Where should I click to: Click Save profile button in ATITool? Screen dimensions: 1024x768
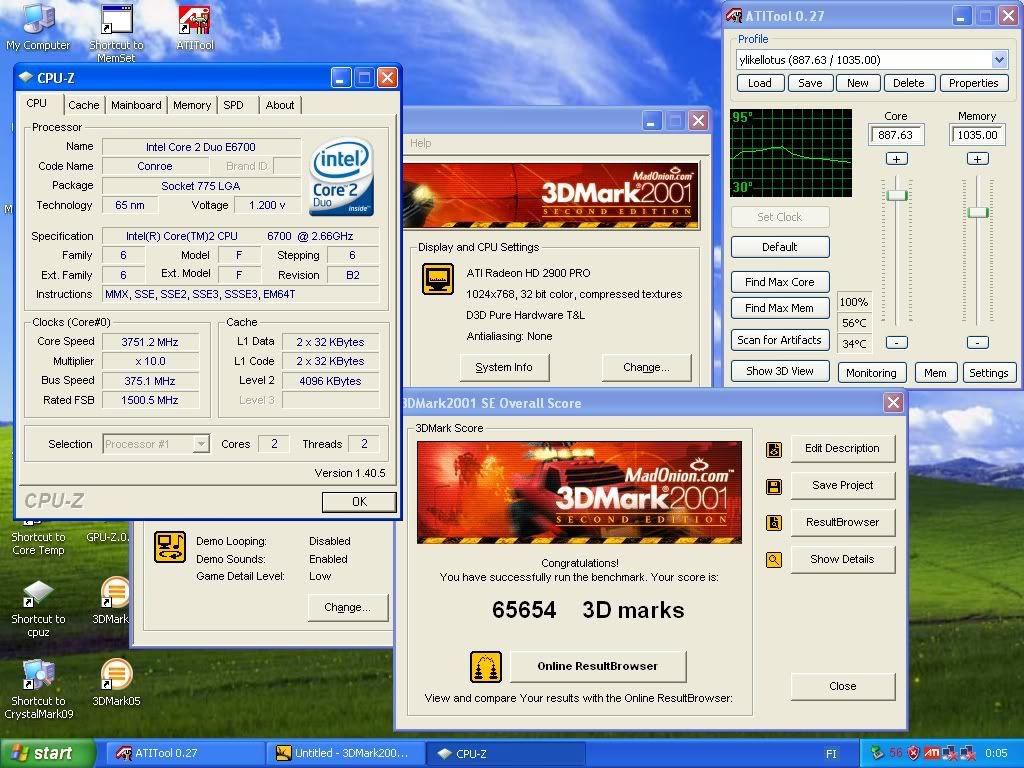[810, 83]
